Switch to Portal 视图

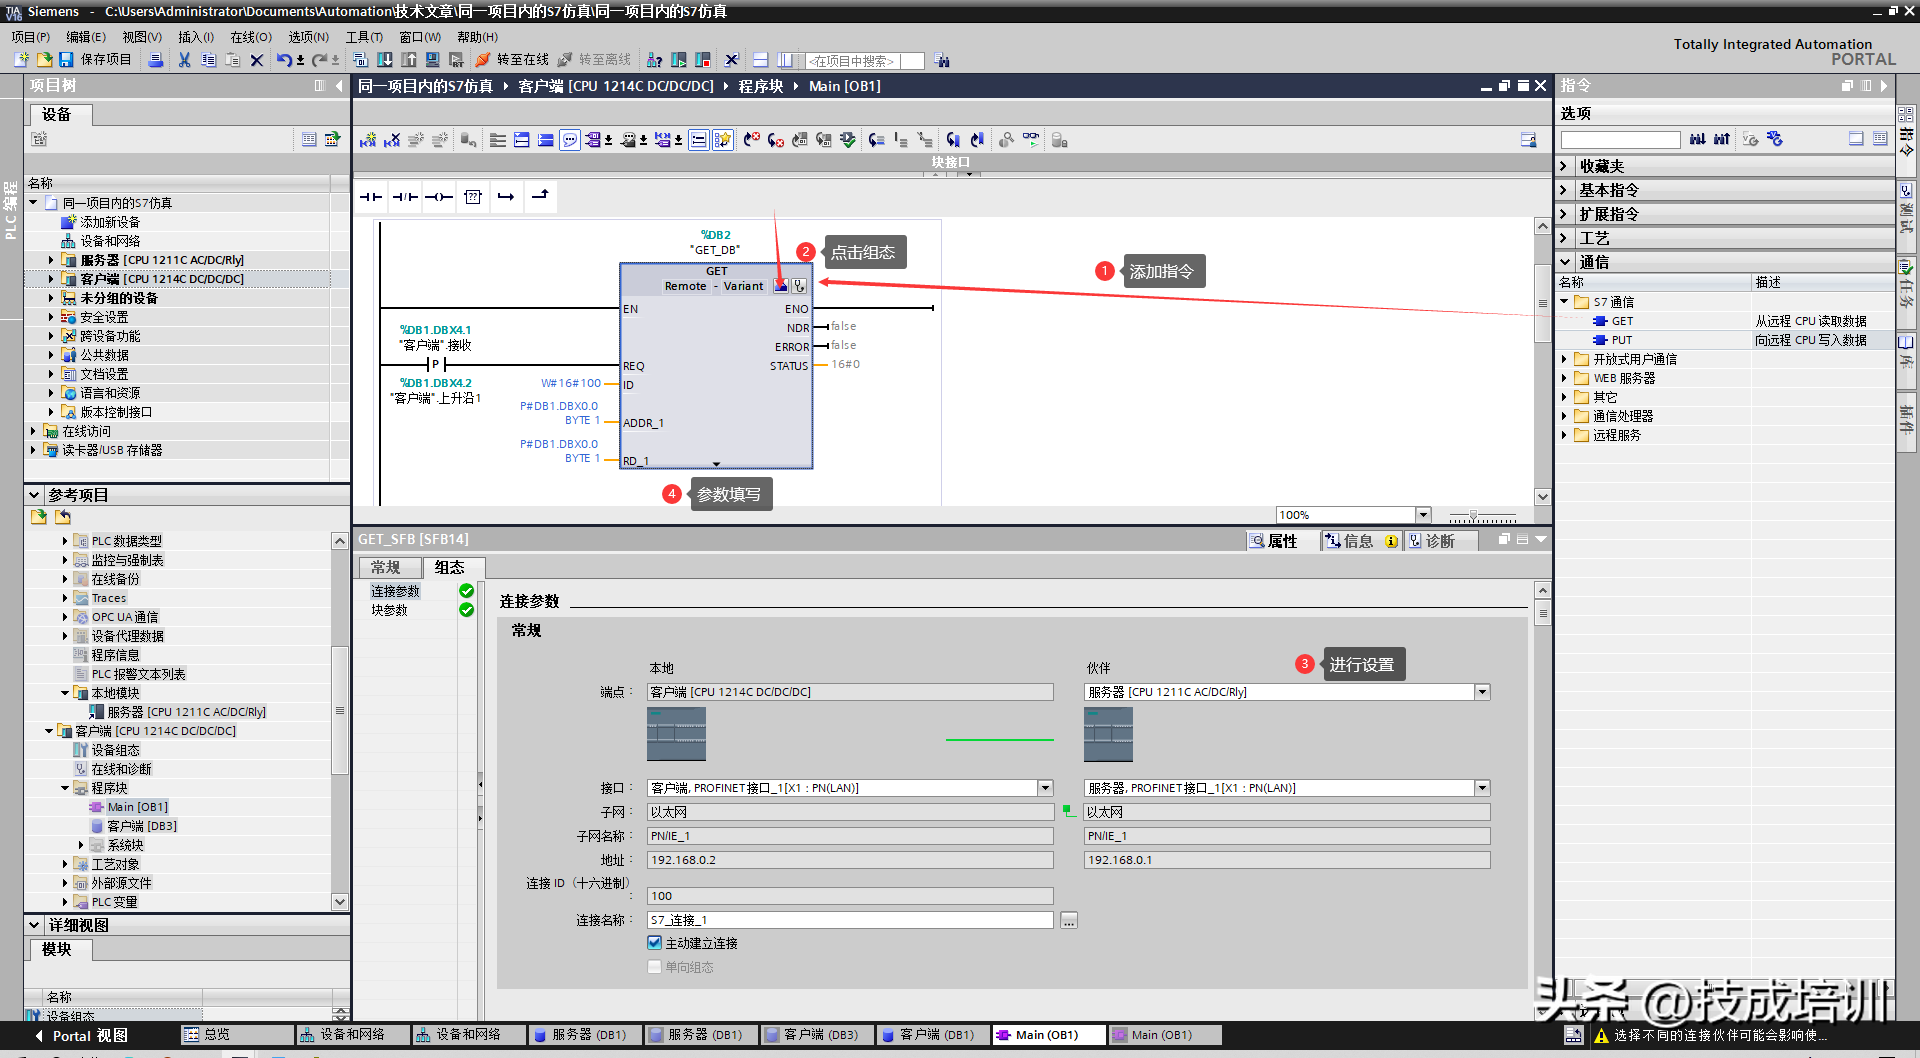[81, 1036]
